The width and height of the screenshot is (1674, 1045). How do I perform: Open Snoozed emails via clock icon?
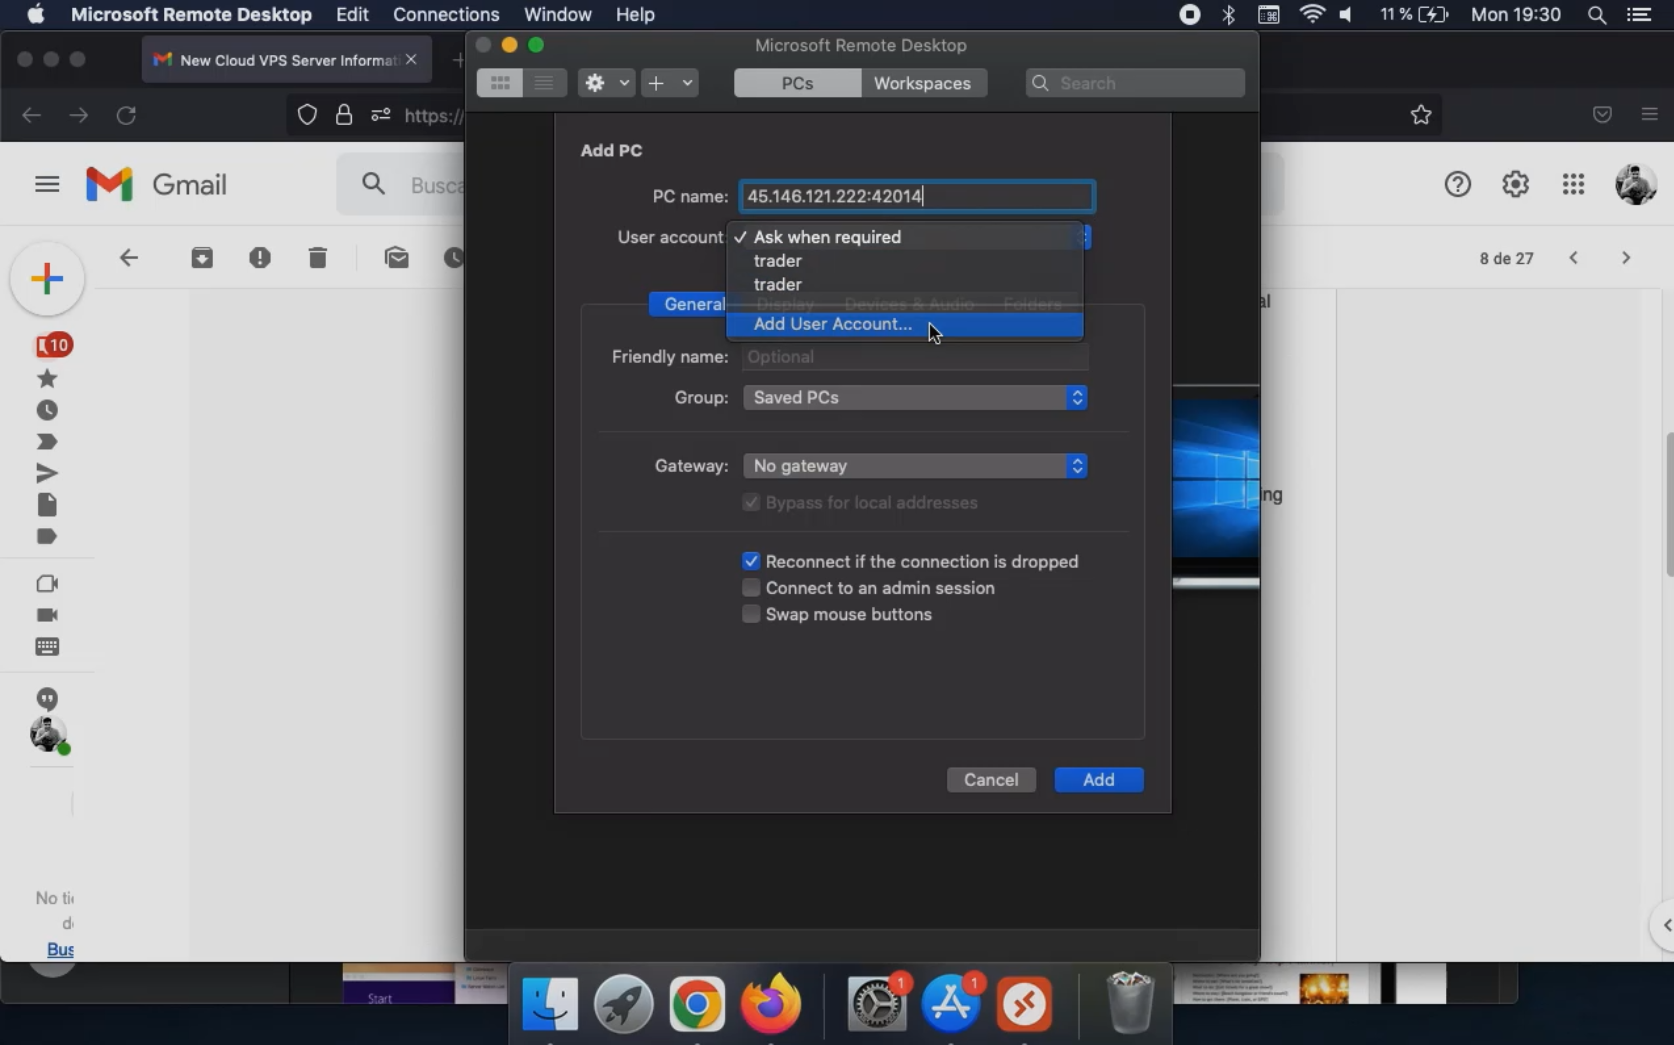[x=46, y=410]
